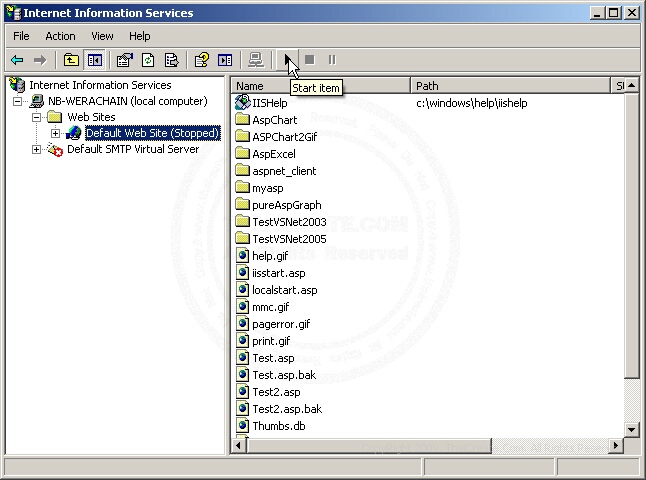Image resolution: width=646 pixels, height=480 pixels.
Task: Click the vertical scrollbar thumb
Action: 632,236
